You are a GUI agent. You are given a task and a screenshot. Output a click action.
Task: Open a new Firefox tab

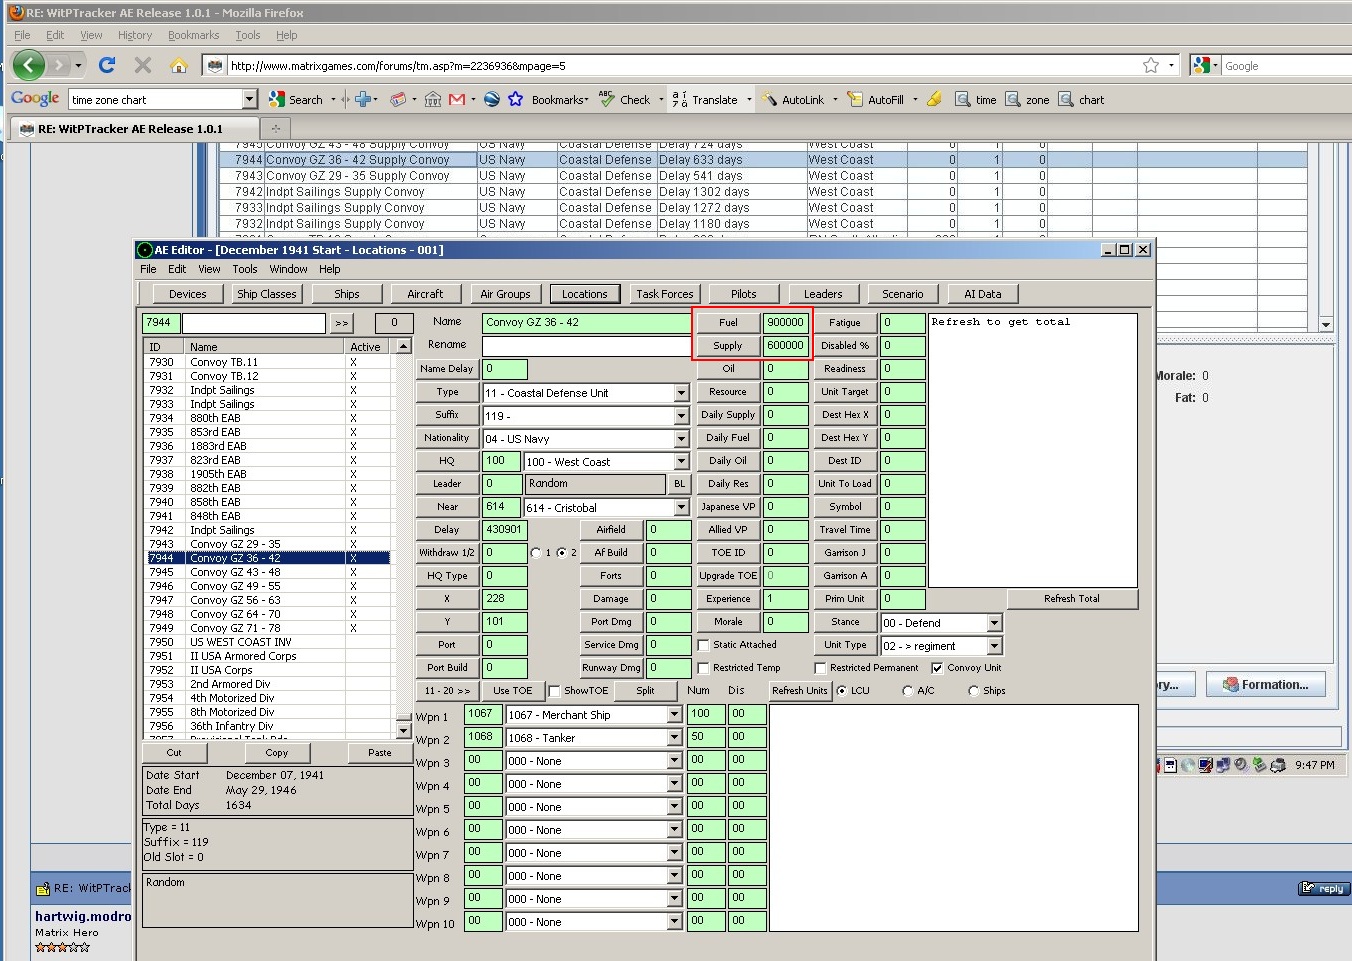pos(275,128)
